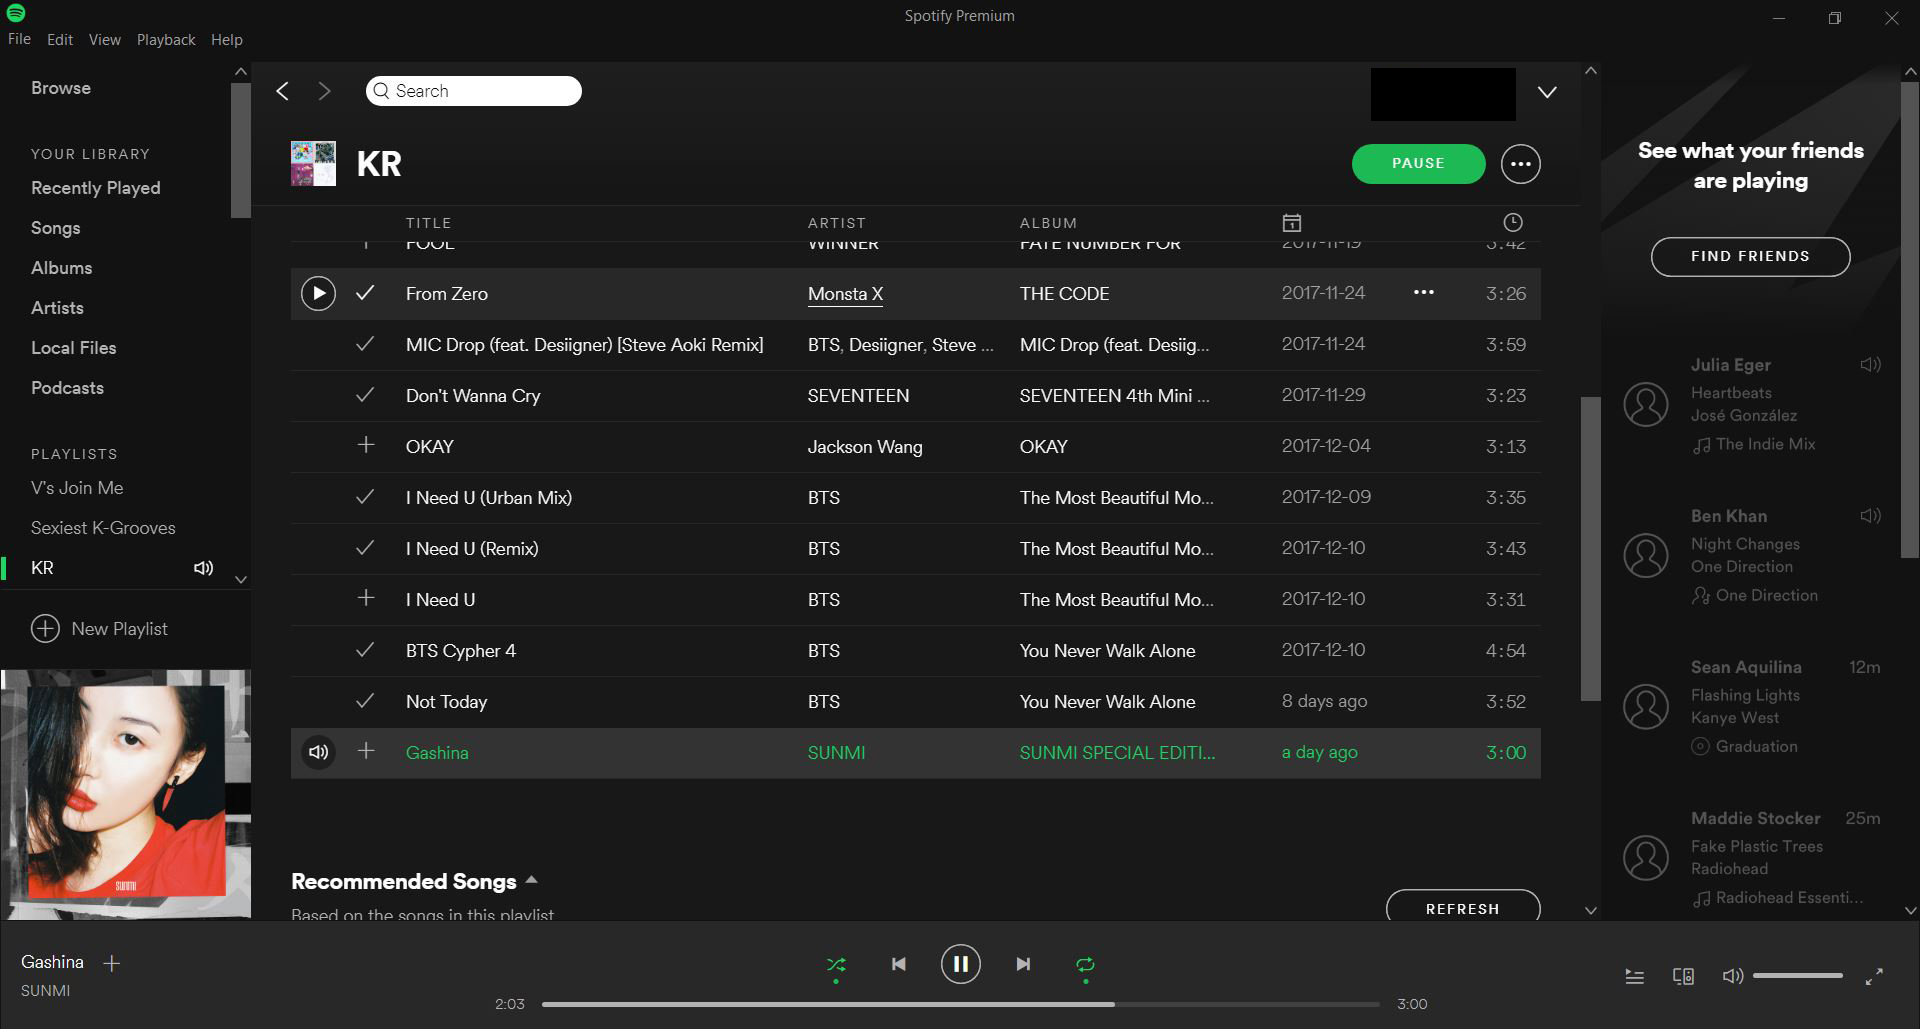Screen dimensions: 1920x1029
Task: Click the speaker icon beside Julia Eger
Action: [1870, 365]
